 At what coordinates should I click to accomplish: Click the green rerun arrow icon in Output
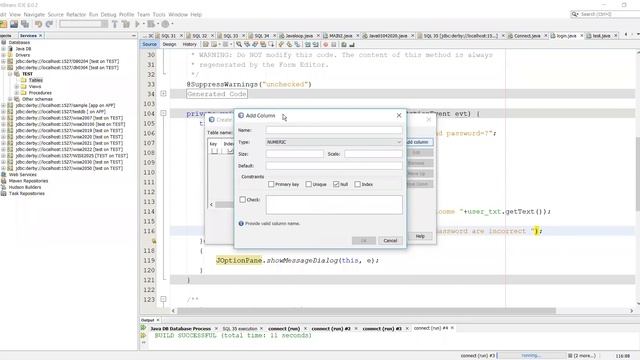click(143, 328)
